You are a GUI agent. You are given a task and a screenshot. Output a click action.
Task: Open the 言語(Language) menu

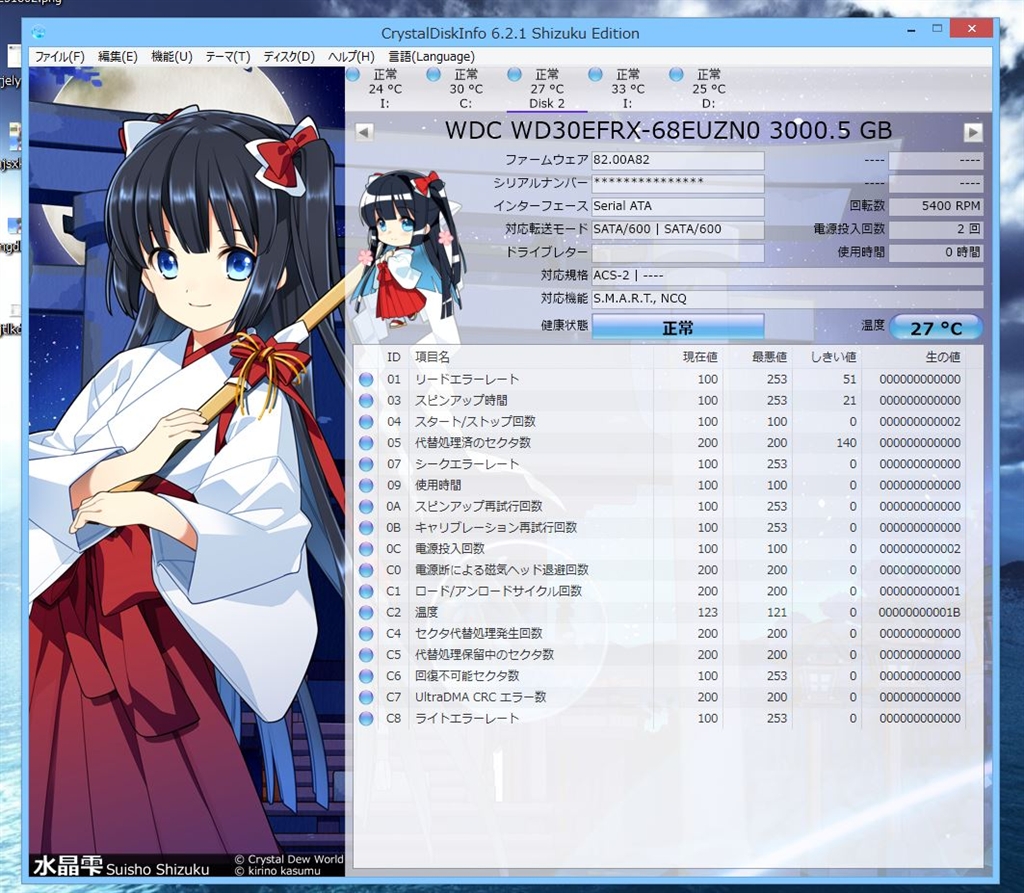coord(431,57)
